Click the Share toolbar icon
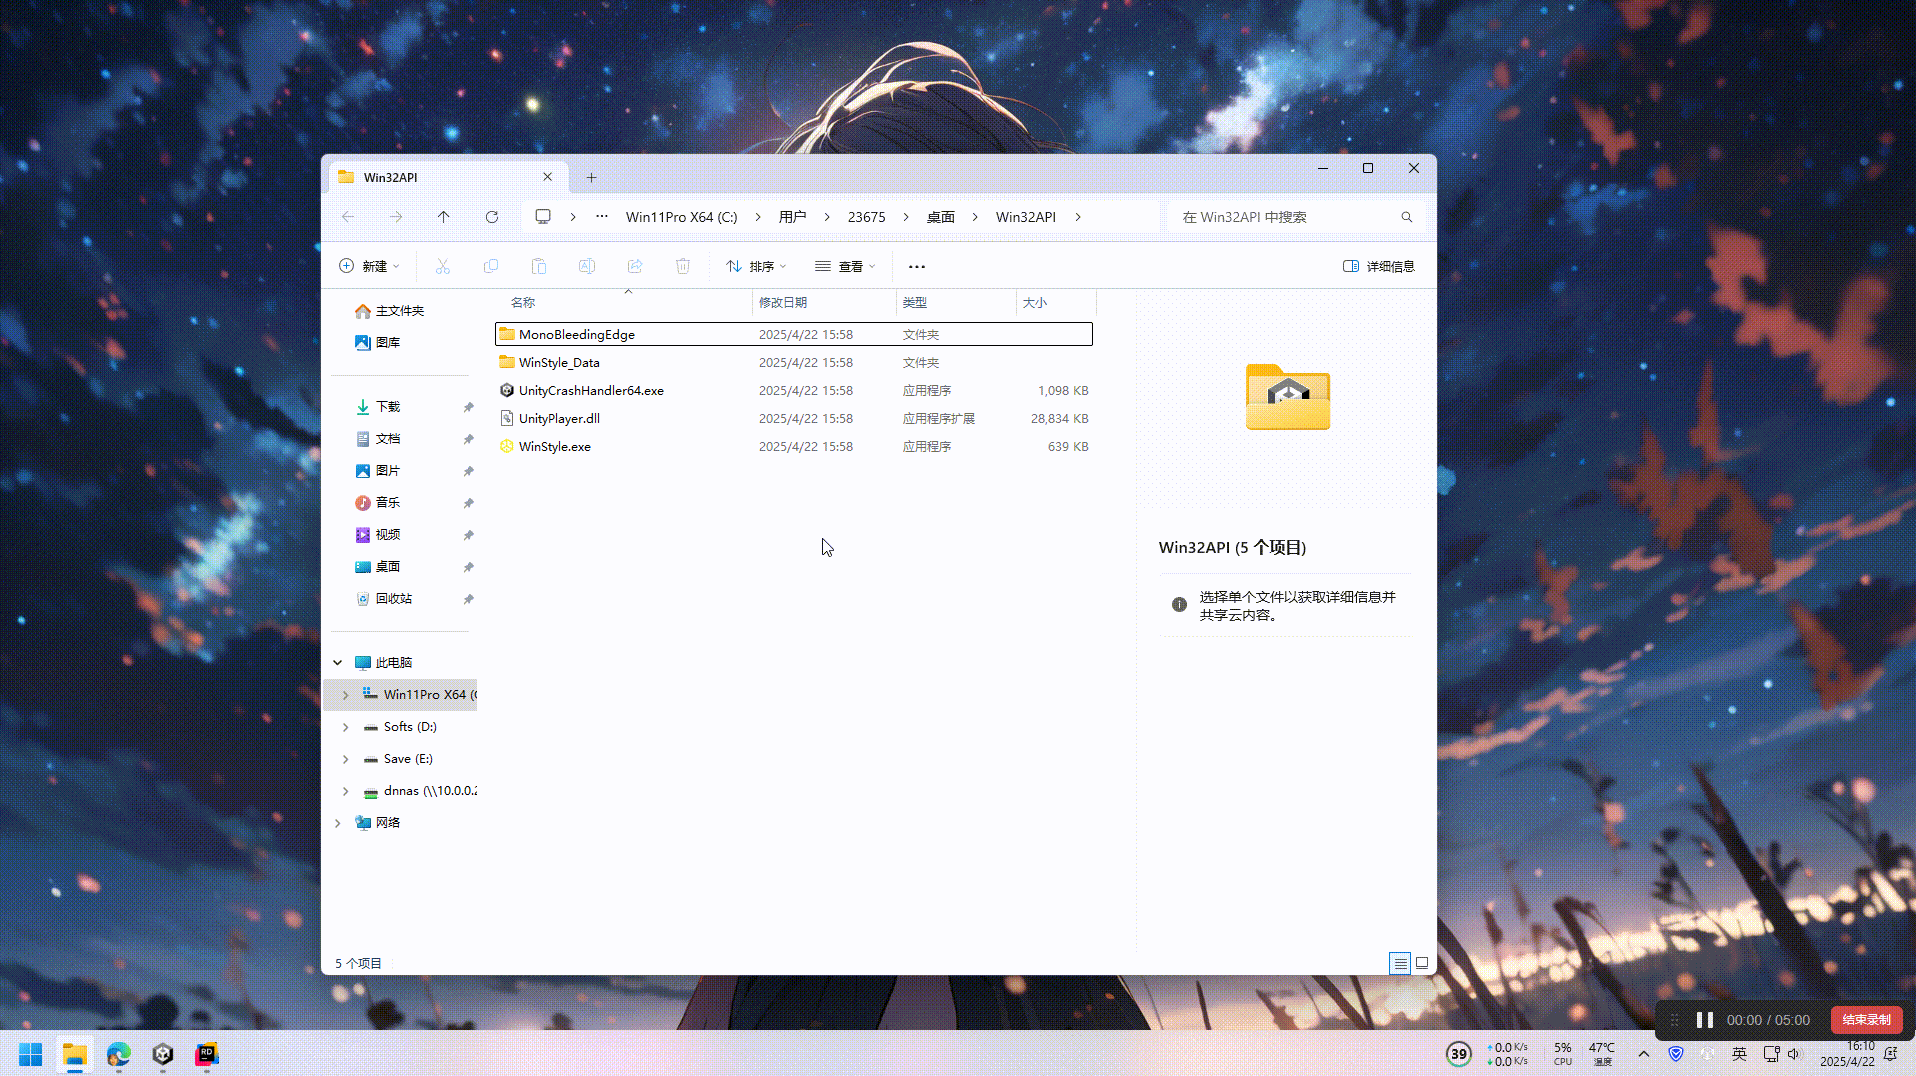This screenshot has width=1916, height=1076. click(x=634, y=266)
